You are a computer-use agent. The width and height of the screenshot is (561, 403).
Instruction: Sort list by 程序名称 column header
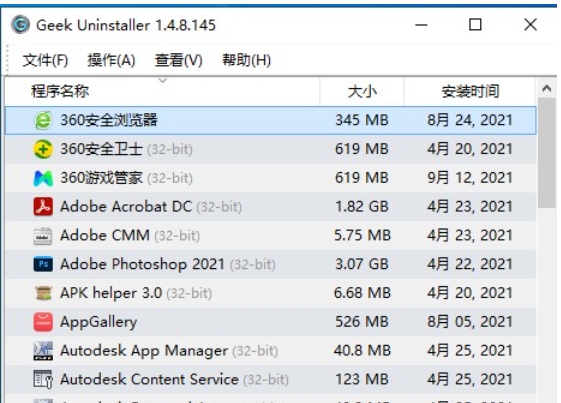pos(162,92)
